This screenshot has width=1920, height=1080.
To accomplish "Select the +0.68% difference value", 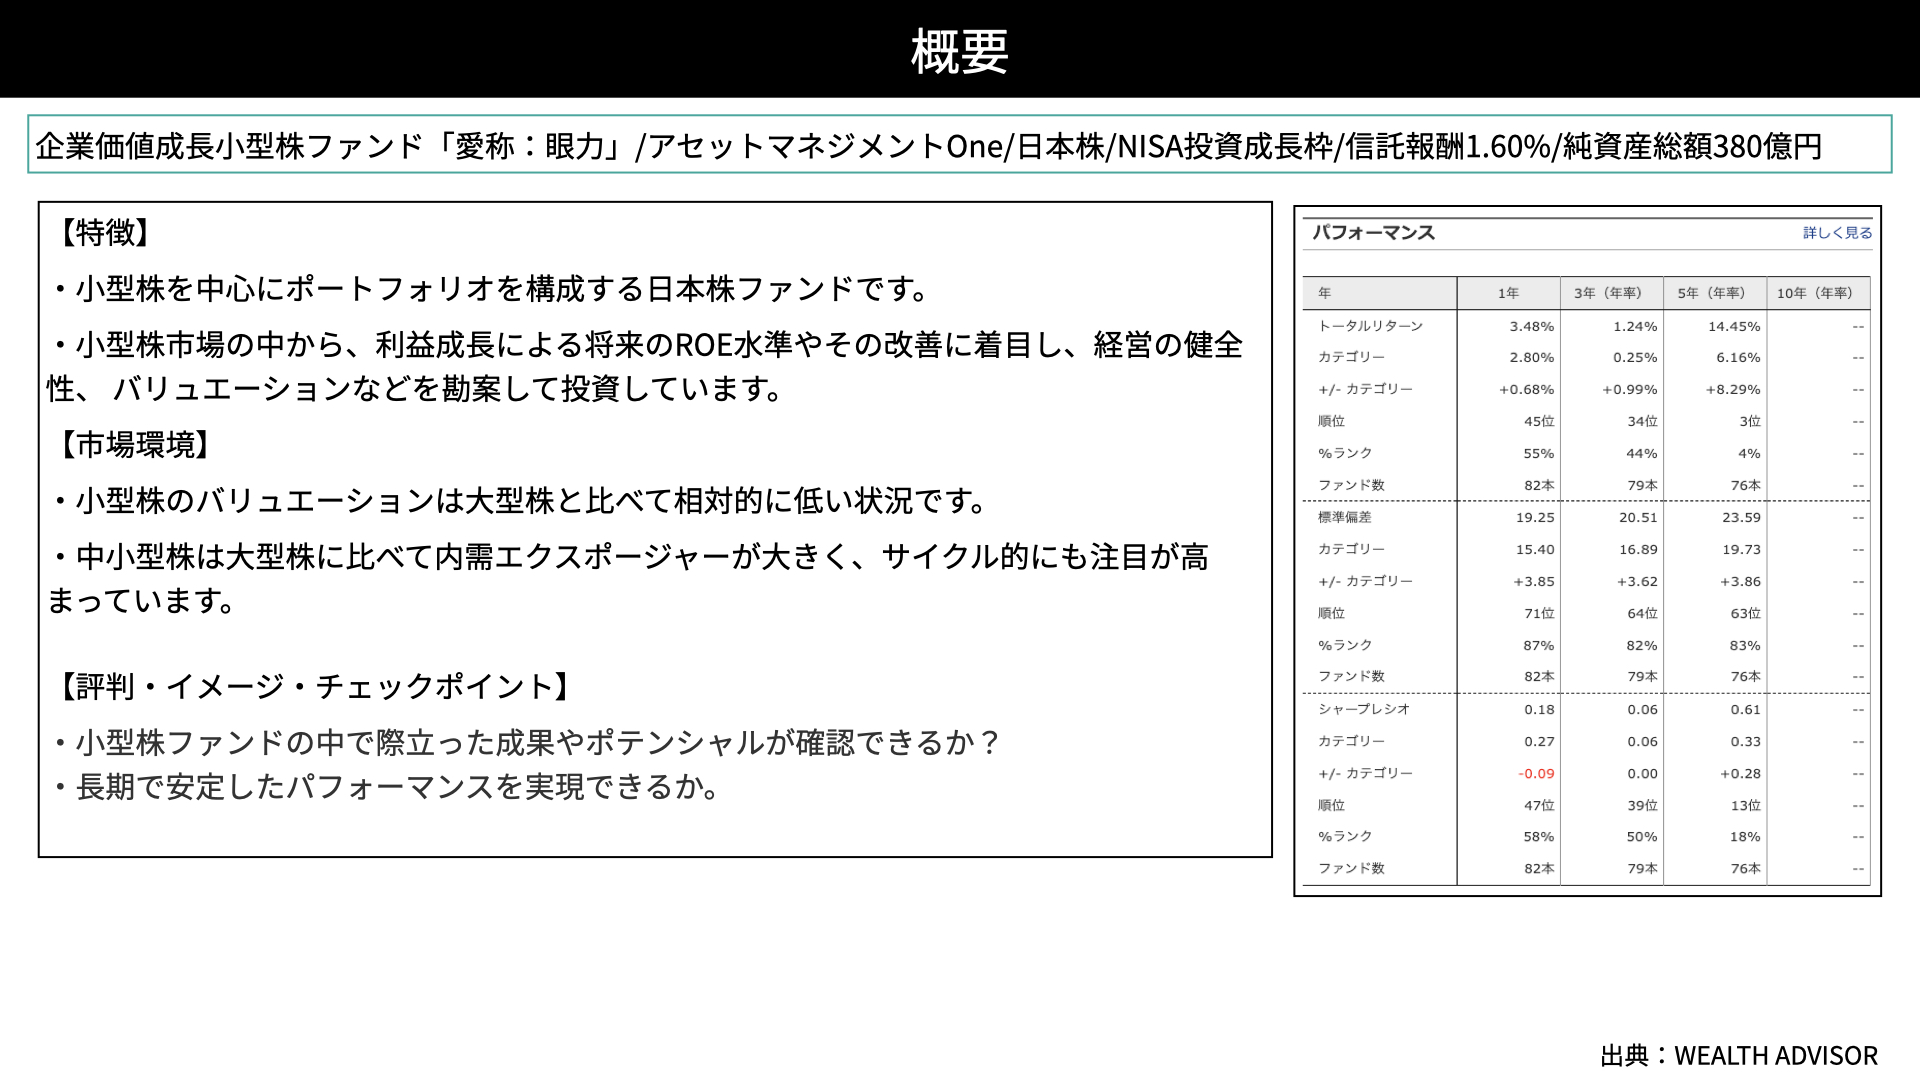I will tap(1526, 389).
